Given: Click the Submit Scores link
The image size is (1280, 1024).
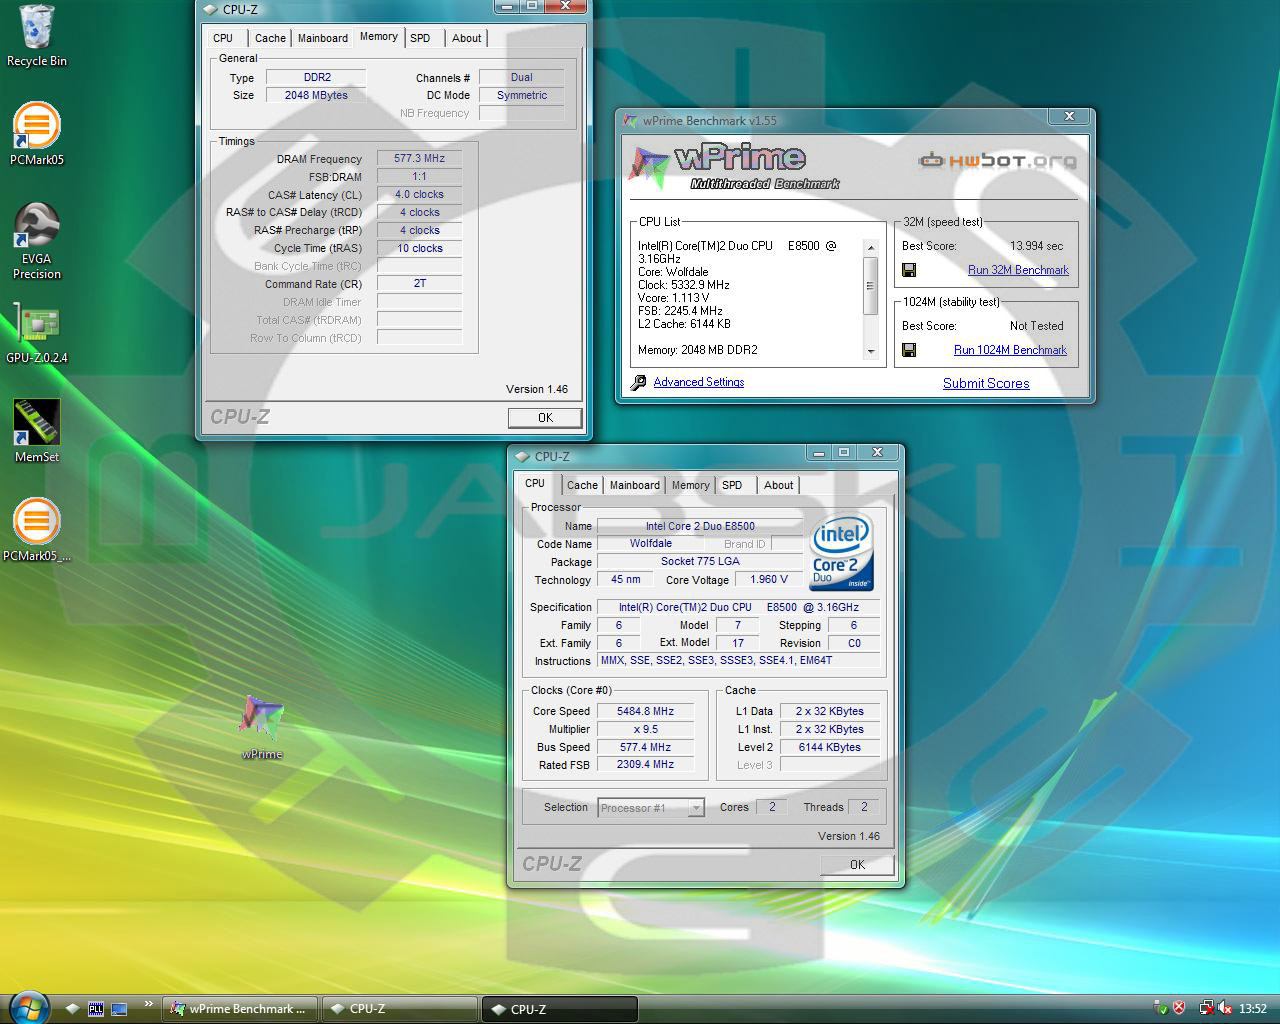Looking at the screenshot, I should 986,383.
